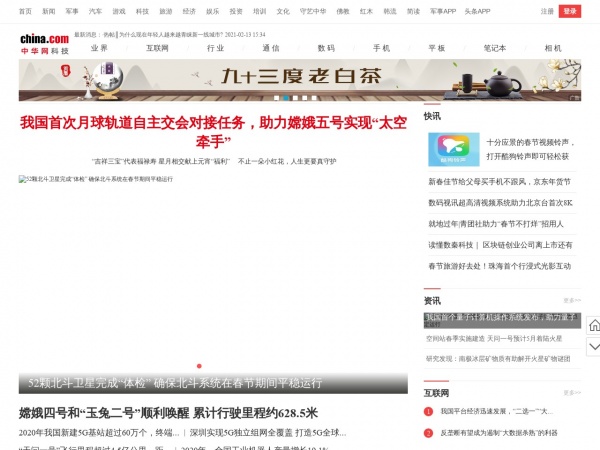The image size is (600, 450).
Task: Open 培训 in the top navigation
Action: tap(259, 11)
